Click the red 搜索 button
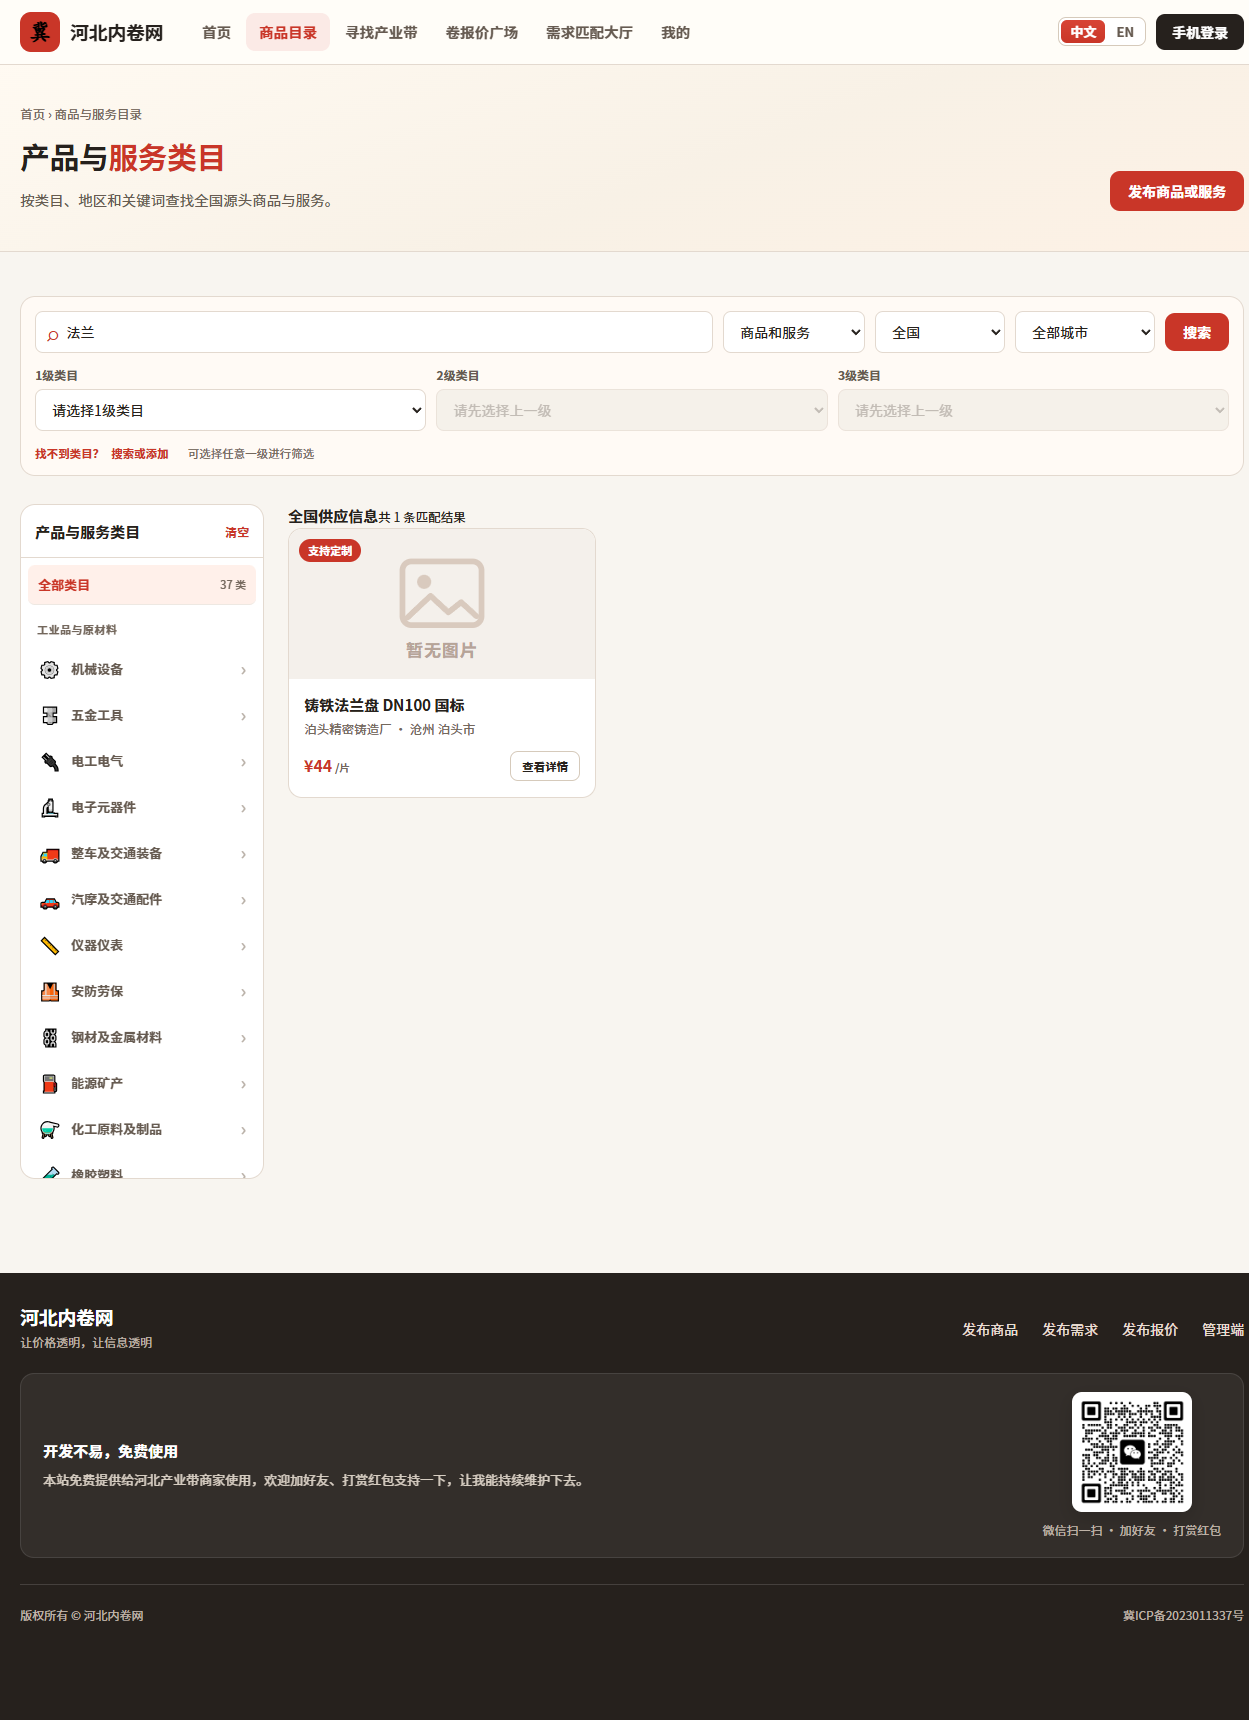Viewport: 1249px width, 1720px height. pyautogui.click(x=1197, y=332)
